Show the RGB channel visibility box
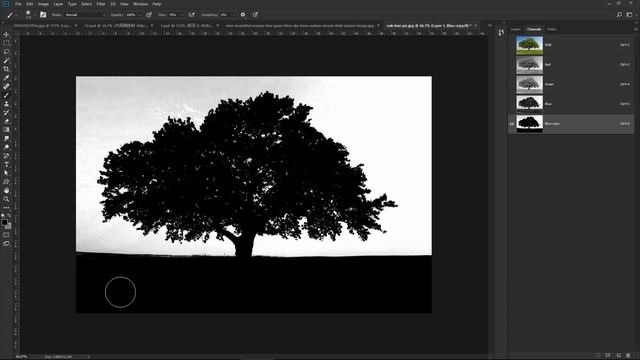This screenshot has width=640, height=360. point(512,45)
